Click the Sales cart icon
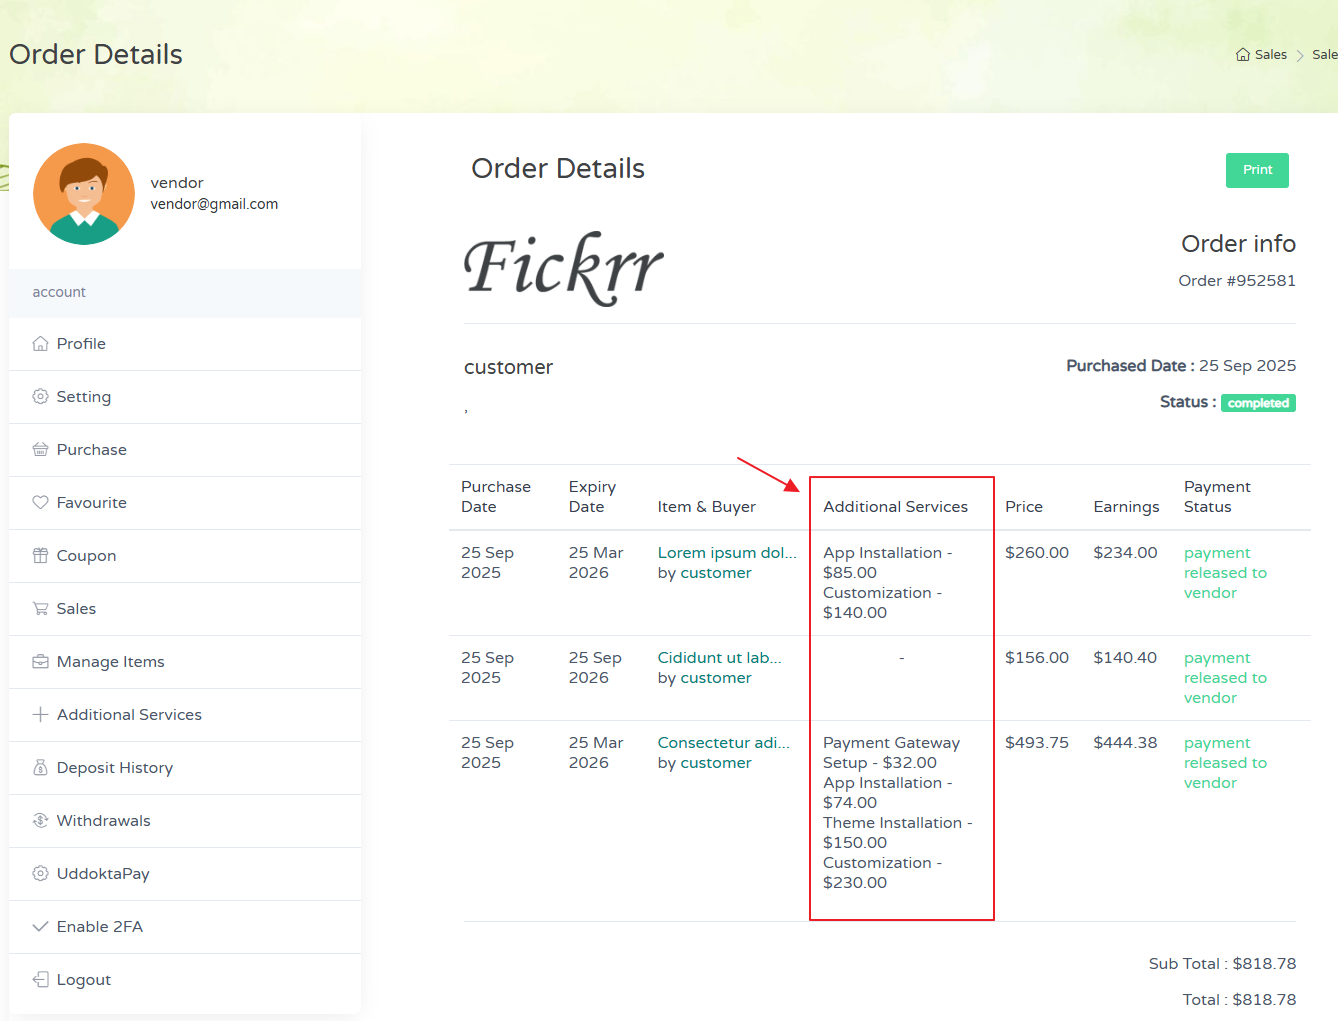 (x=40, y=609)
